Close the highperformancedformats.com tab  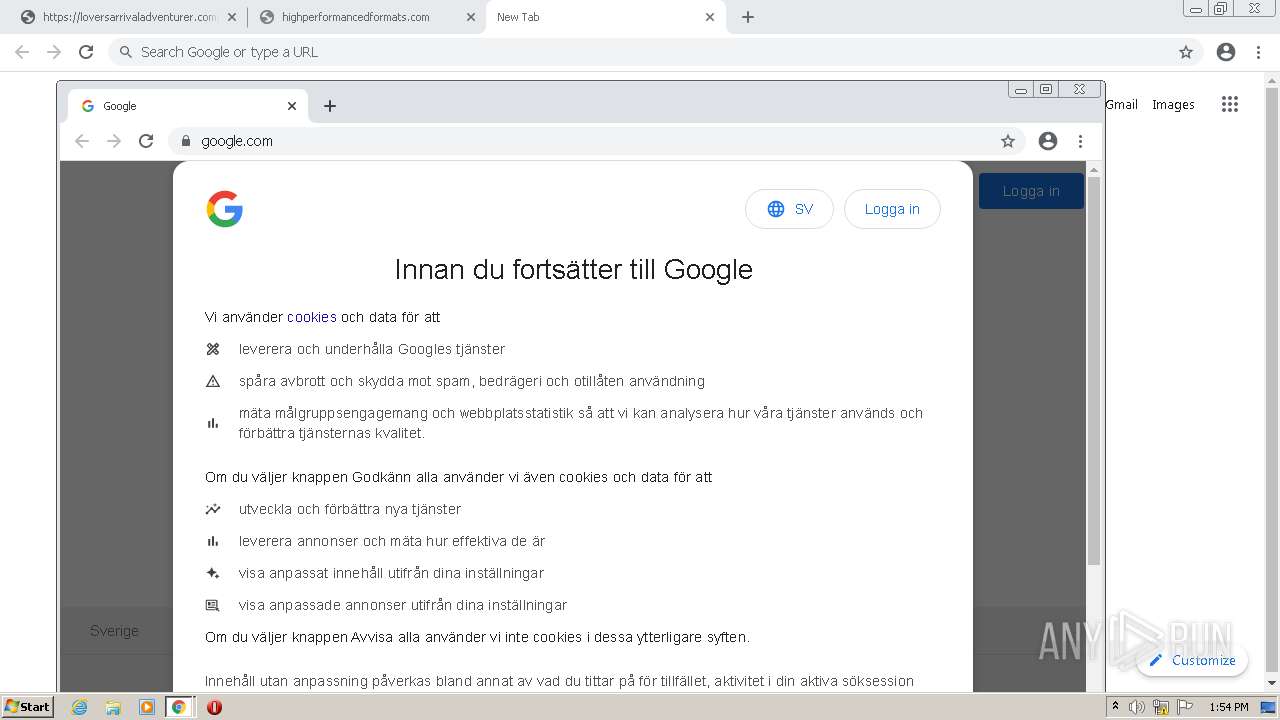(x=471, y=17)
